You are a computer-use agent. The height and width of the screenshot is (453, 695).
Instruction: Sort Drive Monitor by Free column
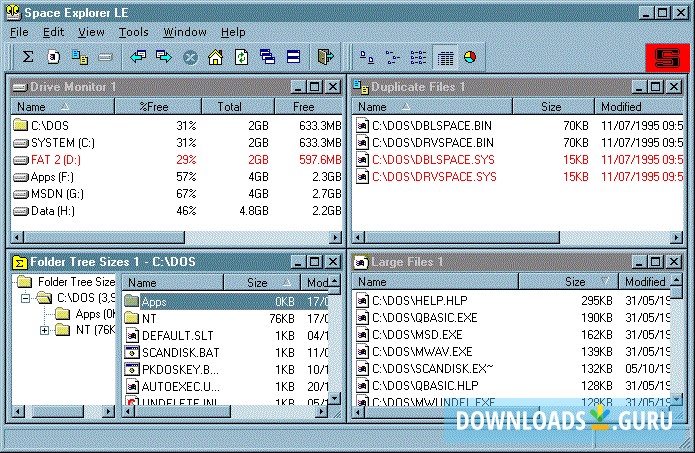[308, 107]
